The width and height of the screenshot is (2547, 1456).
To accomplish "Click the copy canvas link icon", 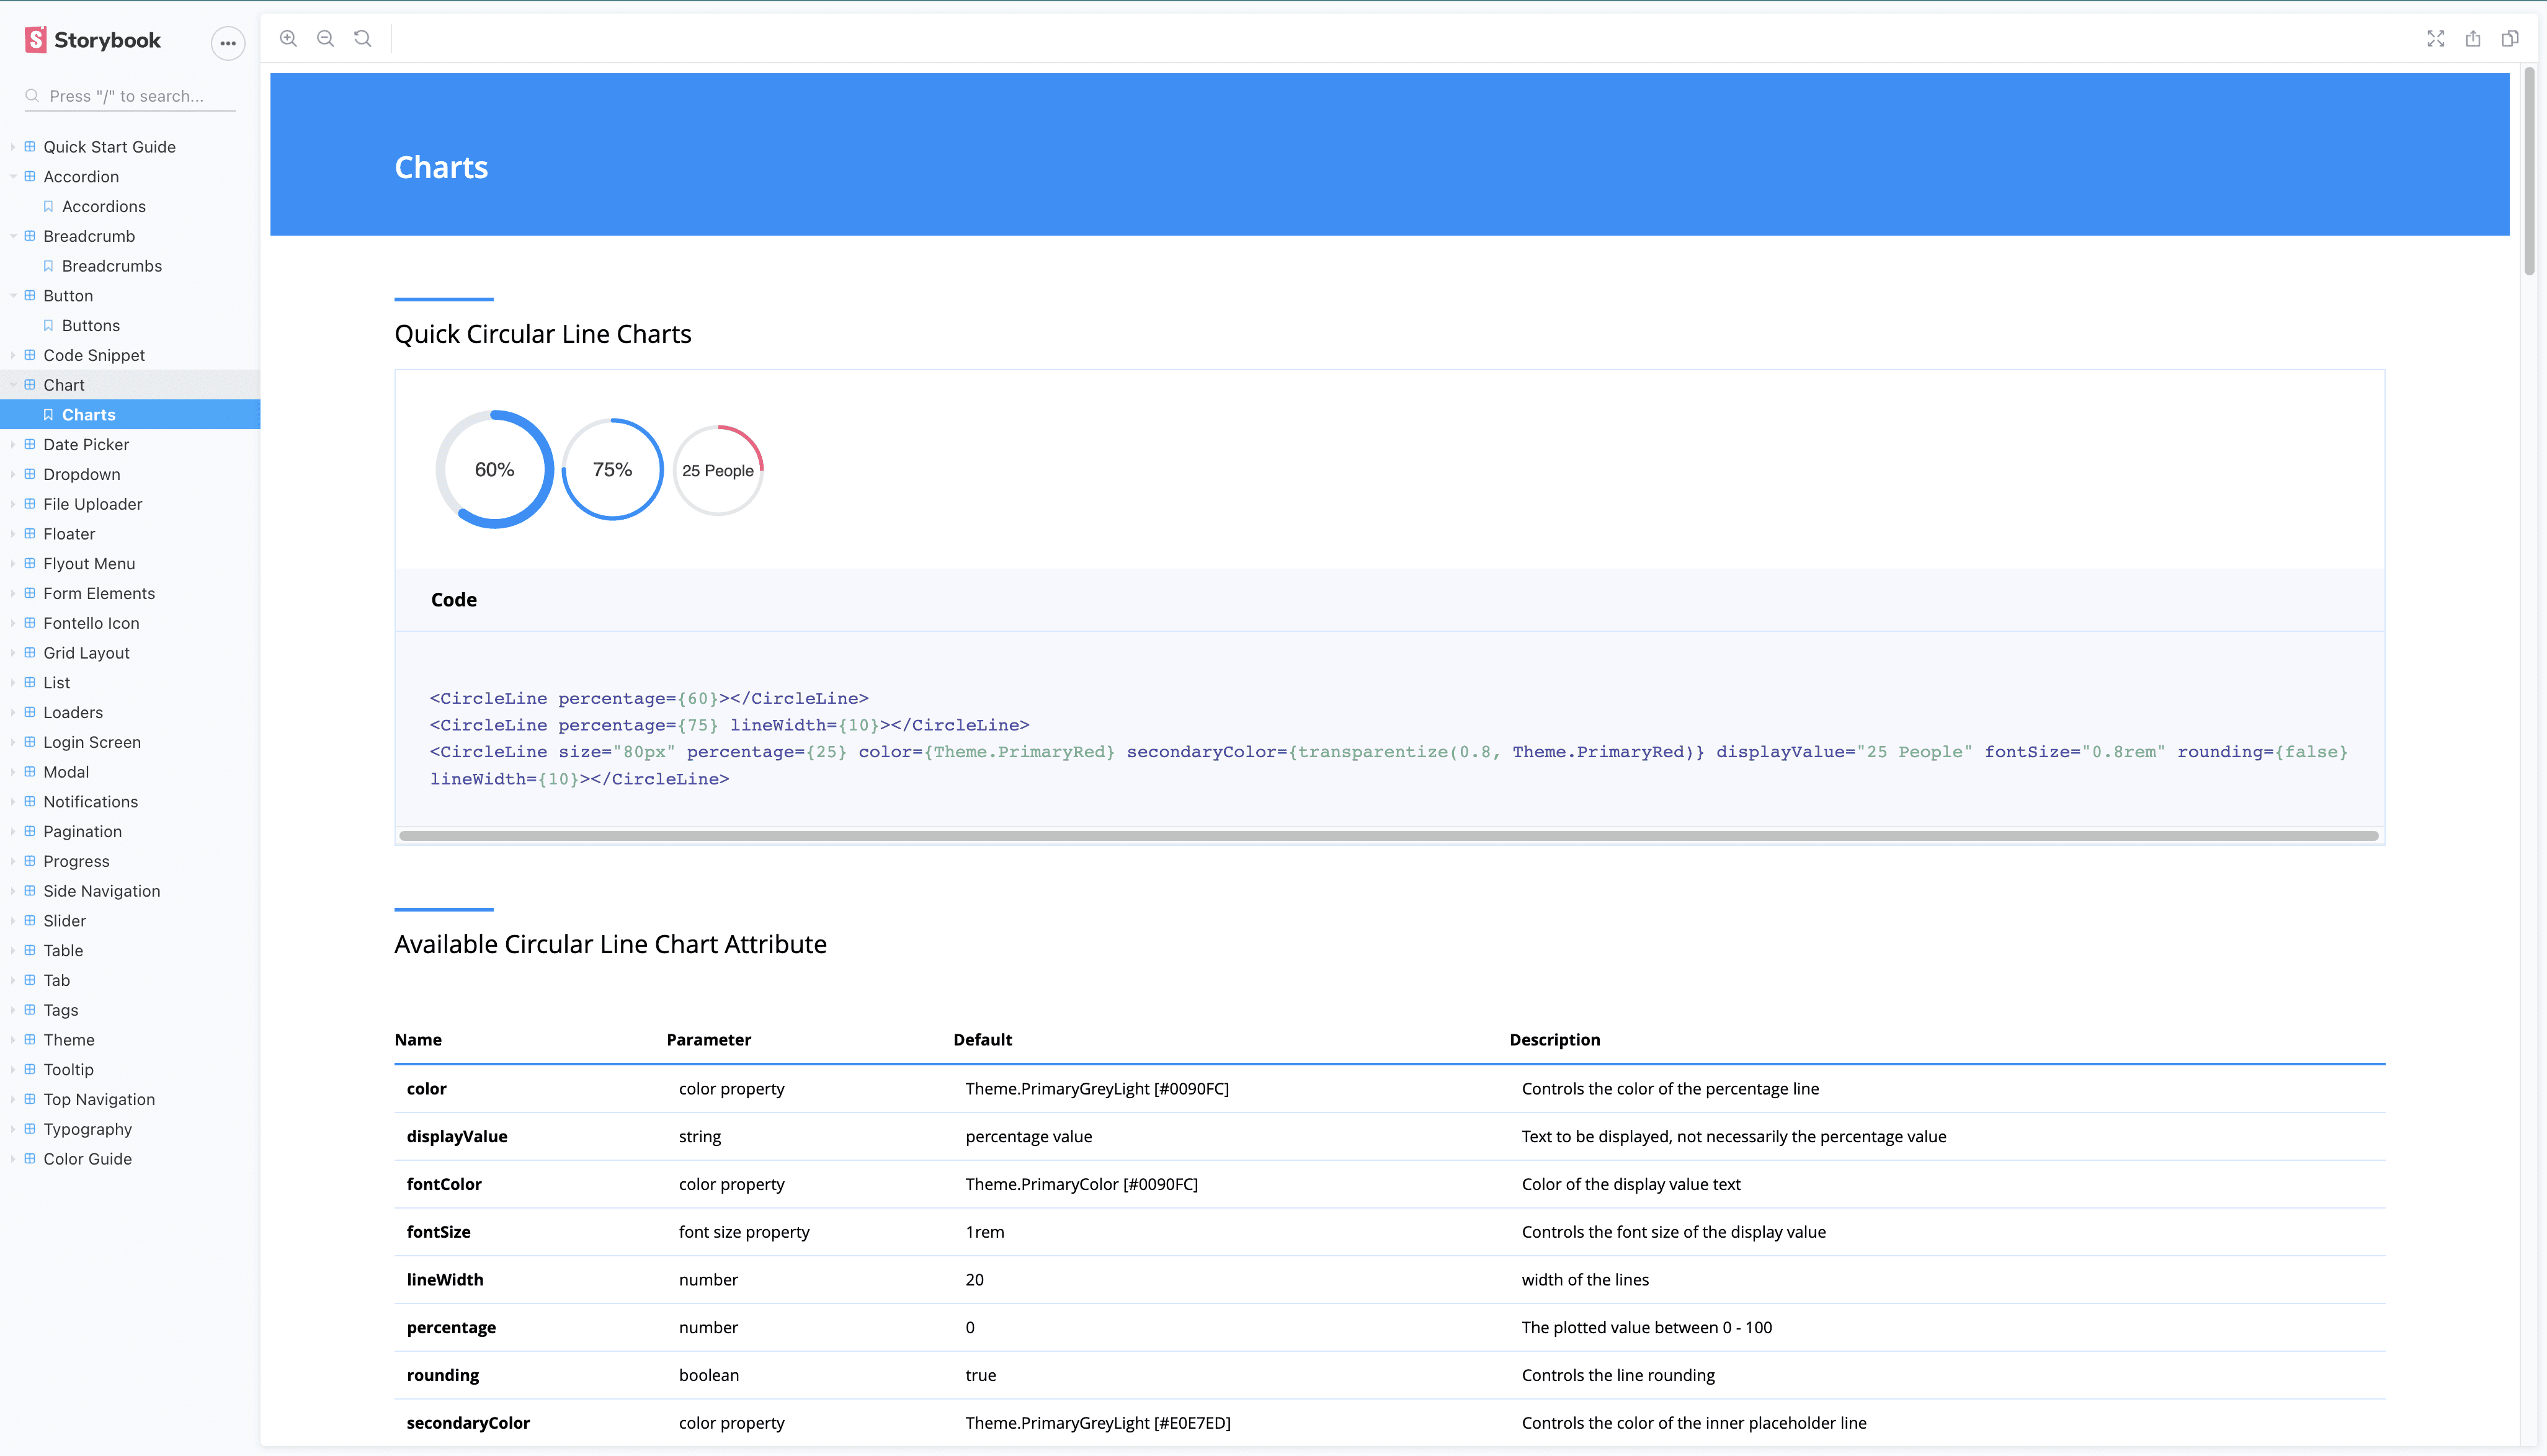I will click(x=2509, y=39).
